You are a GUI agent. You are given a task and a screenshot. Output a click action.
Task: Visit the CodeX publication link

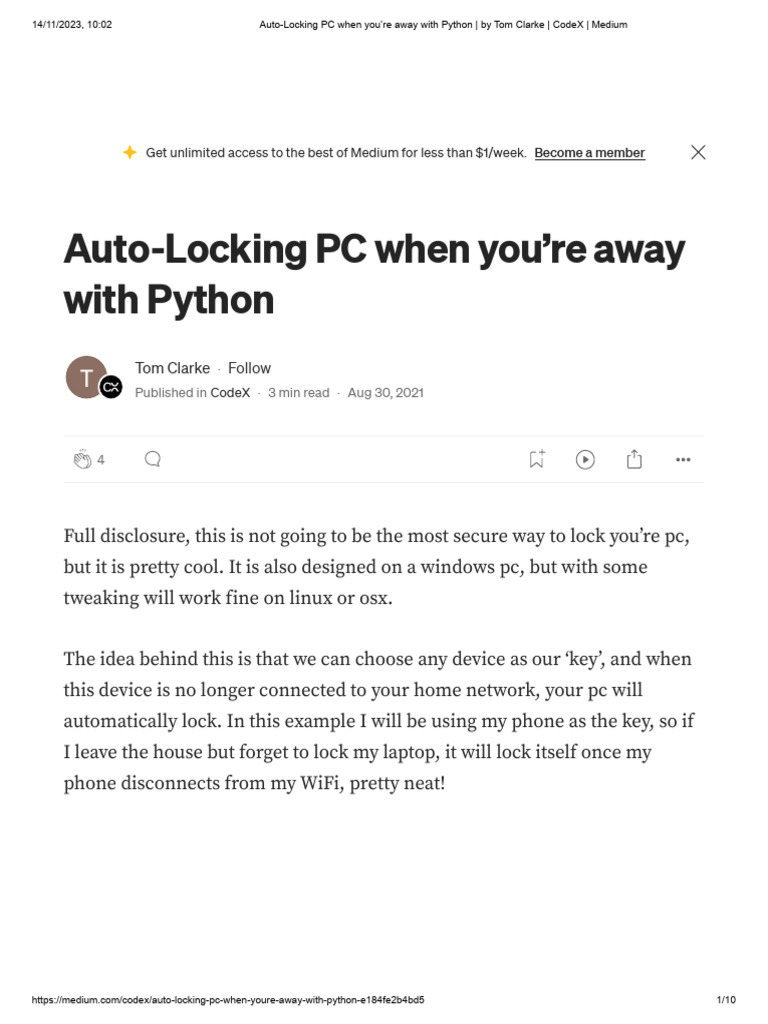(230, 393)
